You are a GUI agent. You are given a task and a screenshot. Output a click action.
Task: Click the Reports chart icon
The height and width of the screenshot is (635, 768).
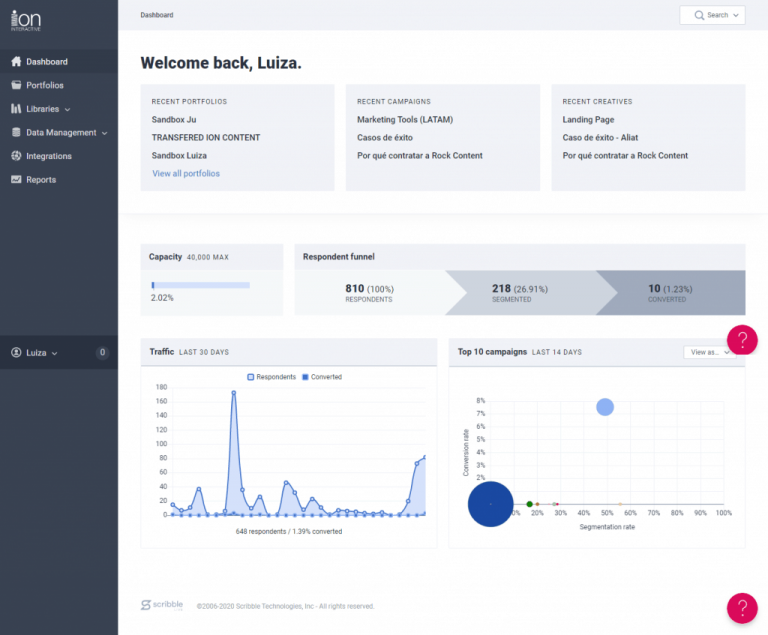pos(16,180)
